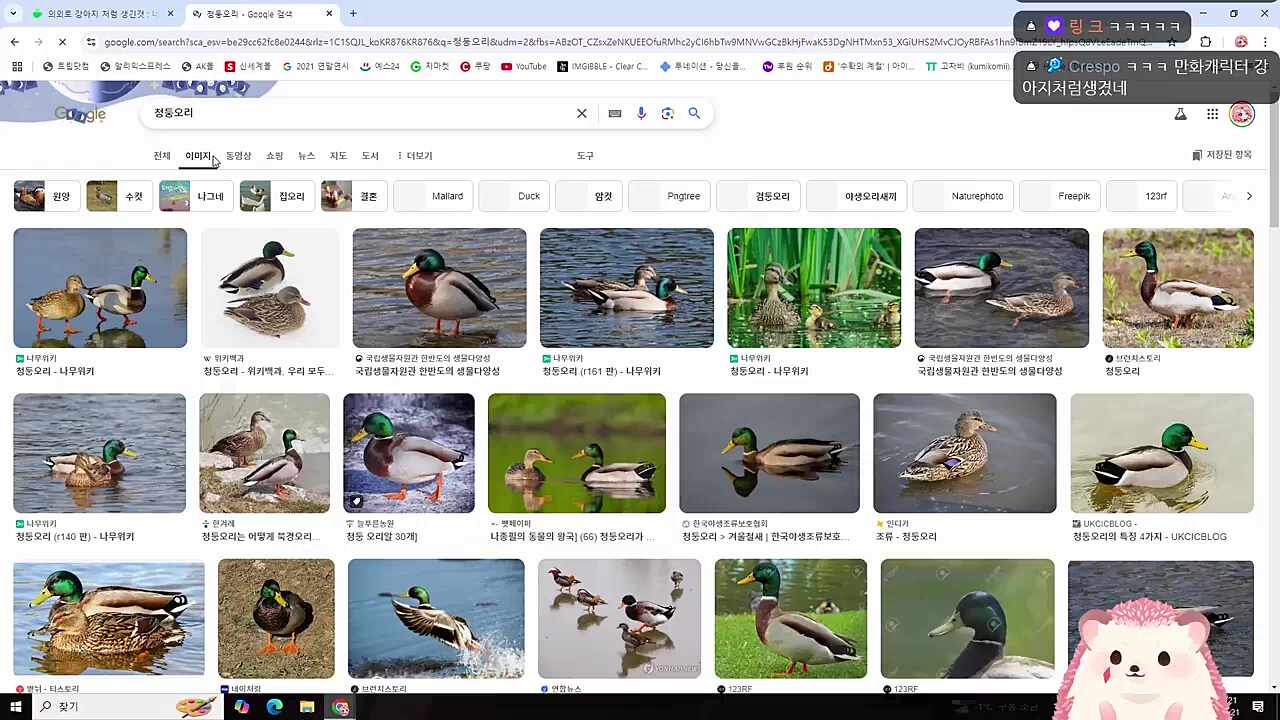
Task: Open the 인디카 female duck image result
Action: click(x=964, y=453)
